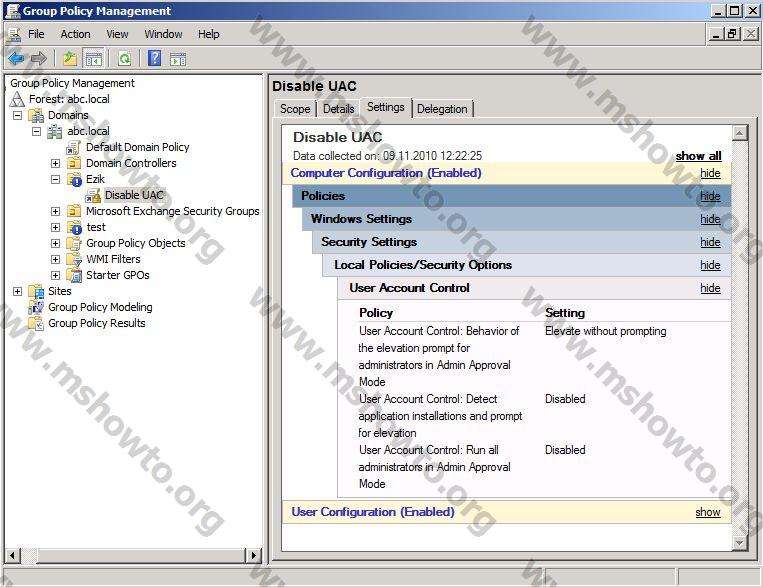
Task: Click the Sites folder icon
Action: tap(36, 291)
